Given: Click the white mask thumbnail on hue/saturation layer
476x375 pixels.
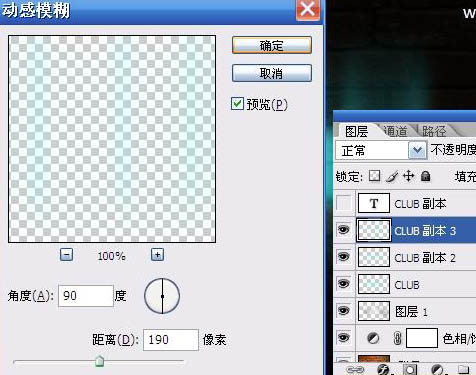Looking at the screenshot, I should point(422,338).
